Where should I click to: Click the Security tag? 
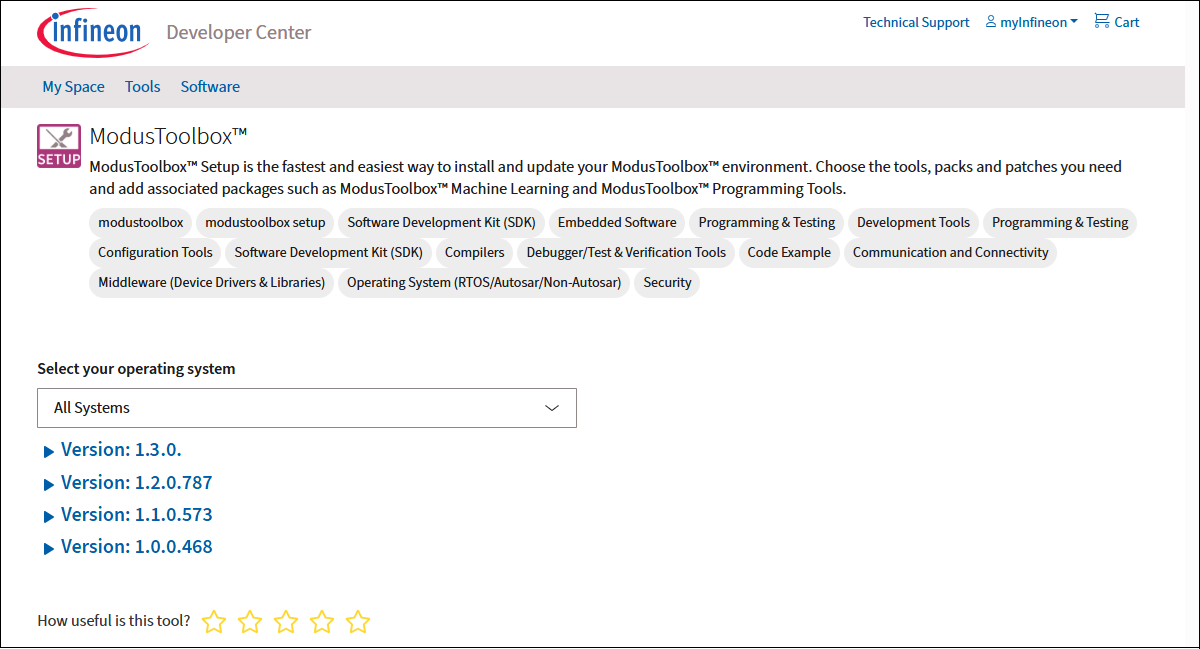(x=667, y=282)
